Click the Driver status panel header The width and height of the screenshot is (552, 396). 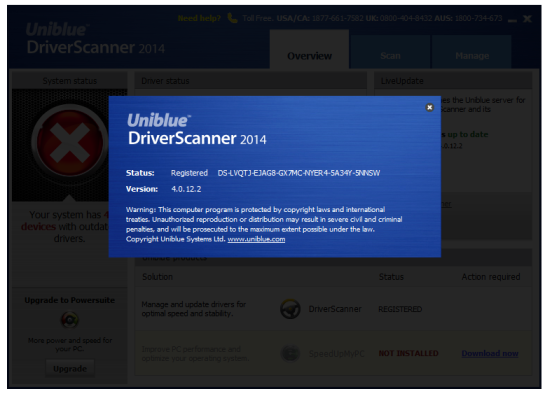pos(251,81)
